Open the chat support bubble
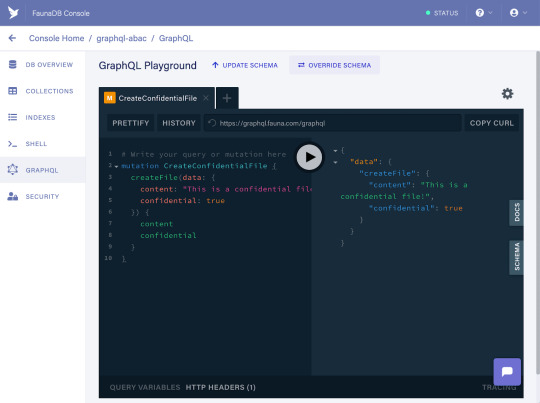Viewport: 540px width, 403px height. click(x=507, y=372)
